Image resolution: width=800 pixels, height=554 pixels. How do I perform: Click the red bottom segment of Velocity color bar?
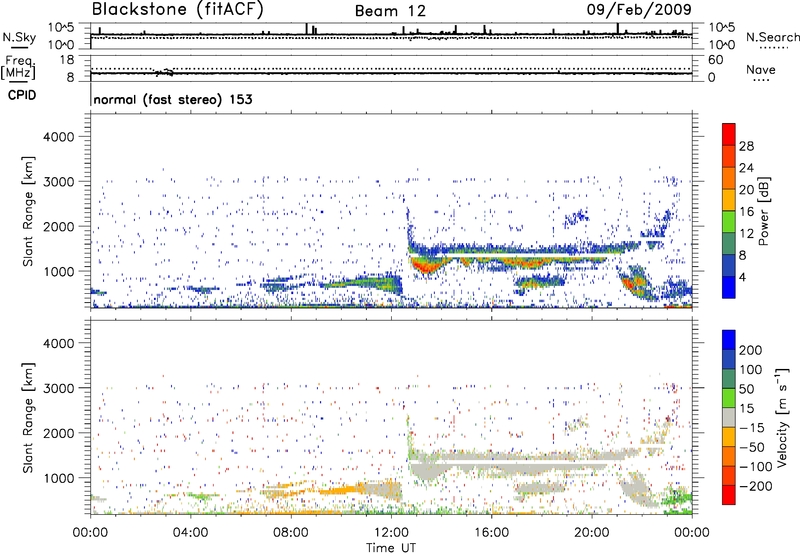pyautogui.click(x=729, y=495)
